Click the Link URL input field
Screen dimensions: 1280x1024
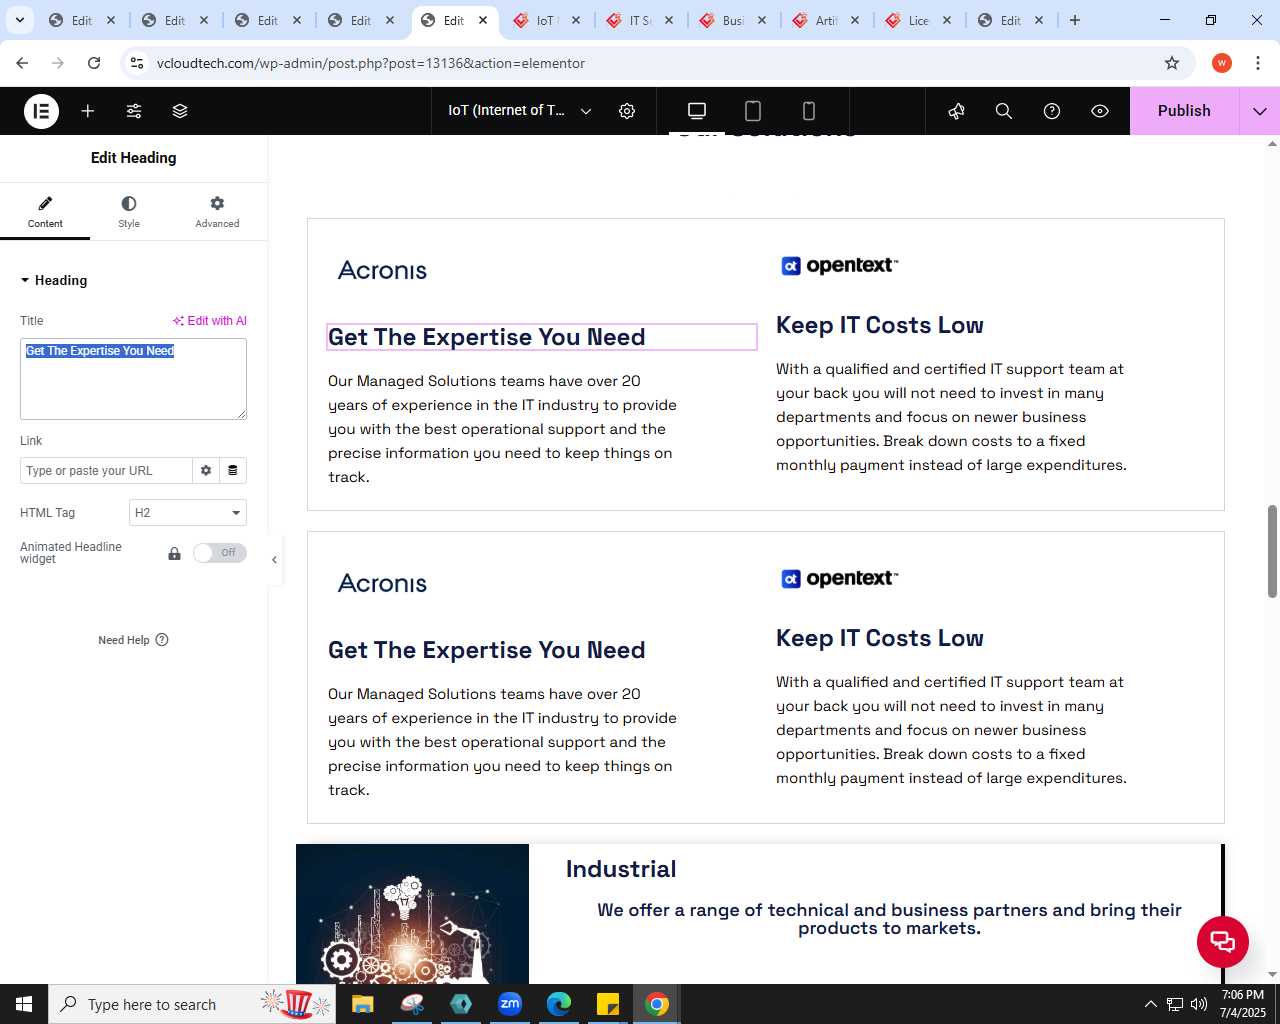pos(106,471)
